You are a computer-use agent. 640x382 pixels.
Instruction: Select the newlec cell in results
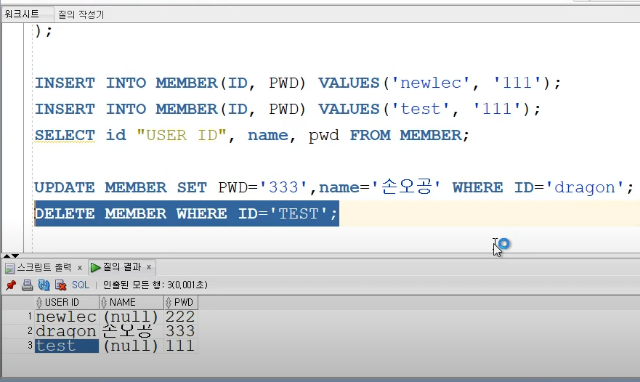pyautogui.click(x=67, y=317)
